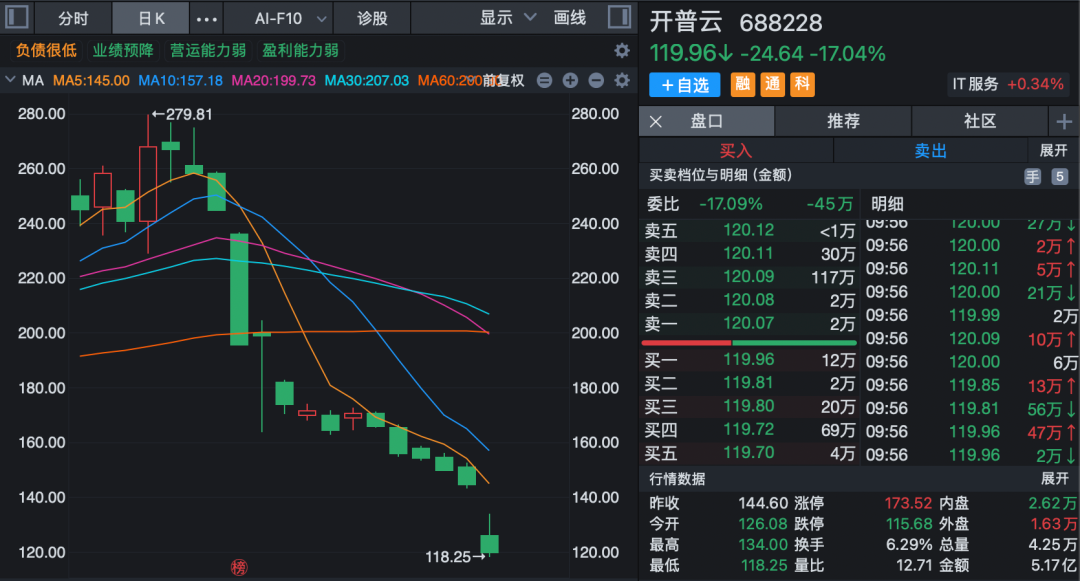Click the 通 Stock Connect icon

772,84
